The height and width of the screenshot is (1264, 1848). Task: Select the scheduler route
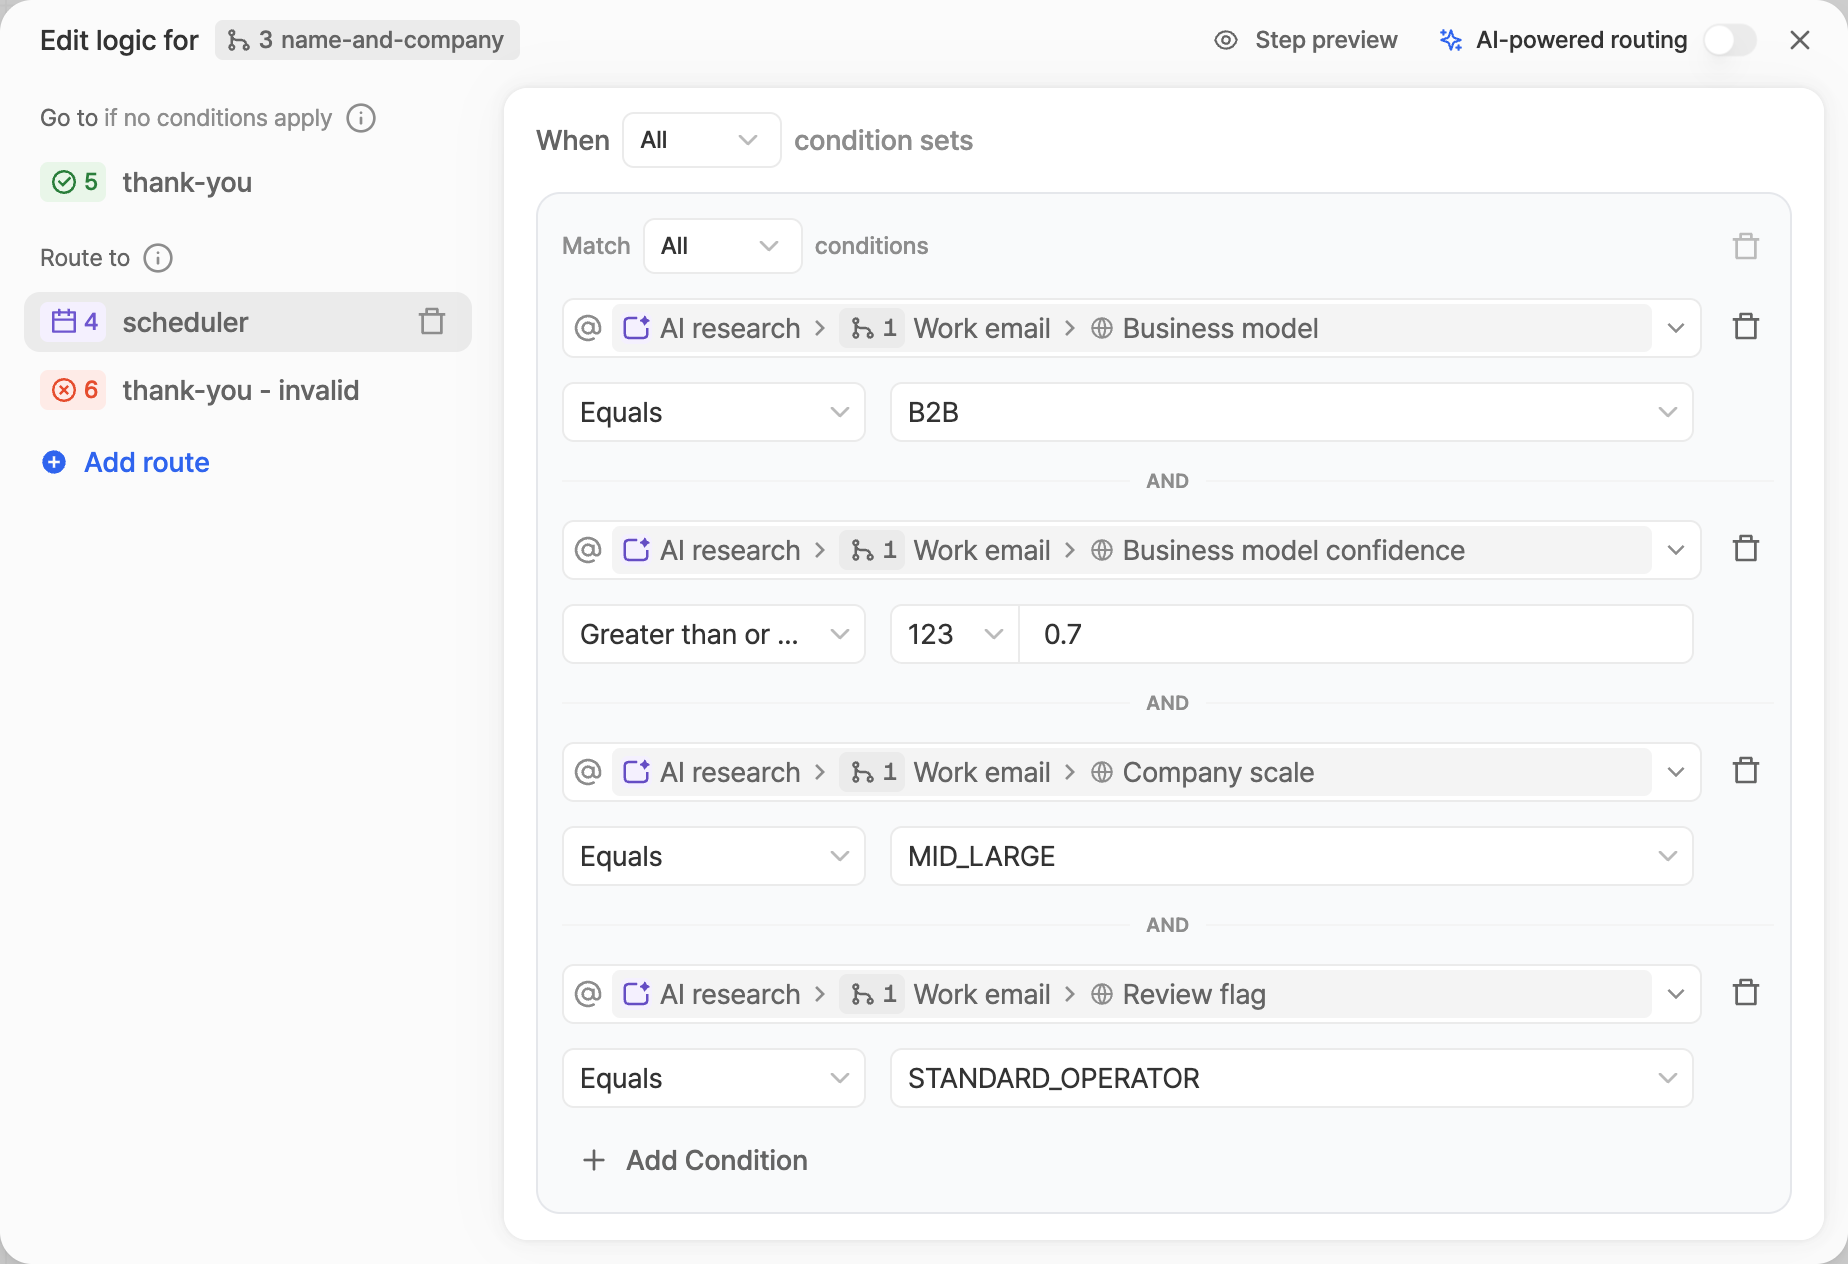[x=248, y=322]
